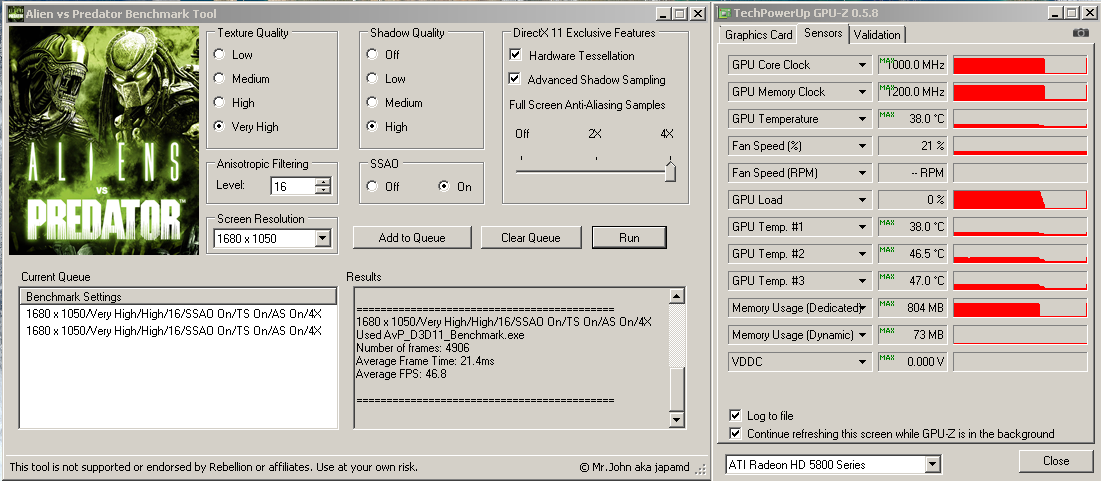Image resolution: width=1101 pixels, height=481 pixels.
Task: Click the anti-aliasing samples slider handle
Action: pyautogui.click(x=670, y=171)
